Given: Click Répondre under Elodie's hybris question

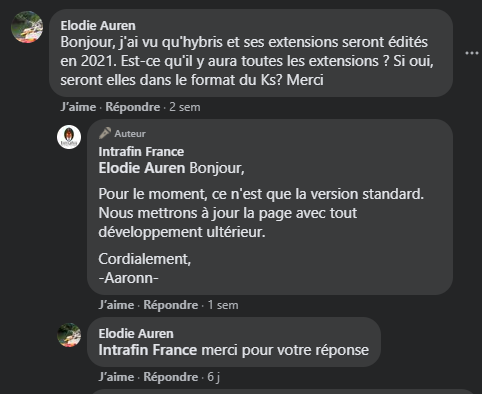Looking at the screenshot, I should 133,107.
